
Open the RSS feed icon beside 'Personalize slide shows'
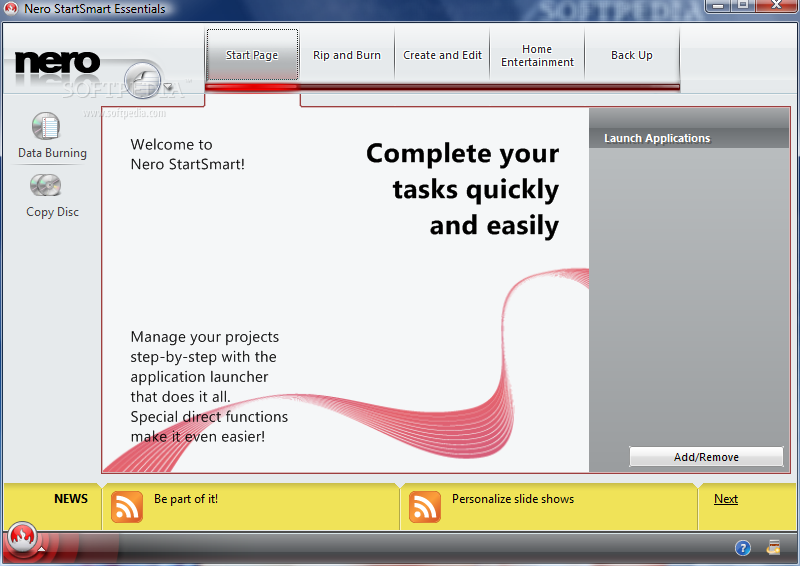(x=424, y=507)
